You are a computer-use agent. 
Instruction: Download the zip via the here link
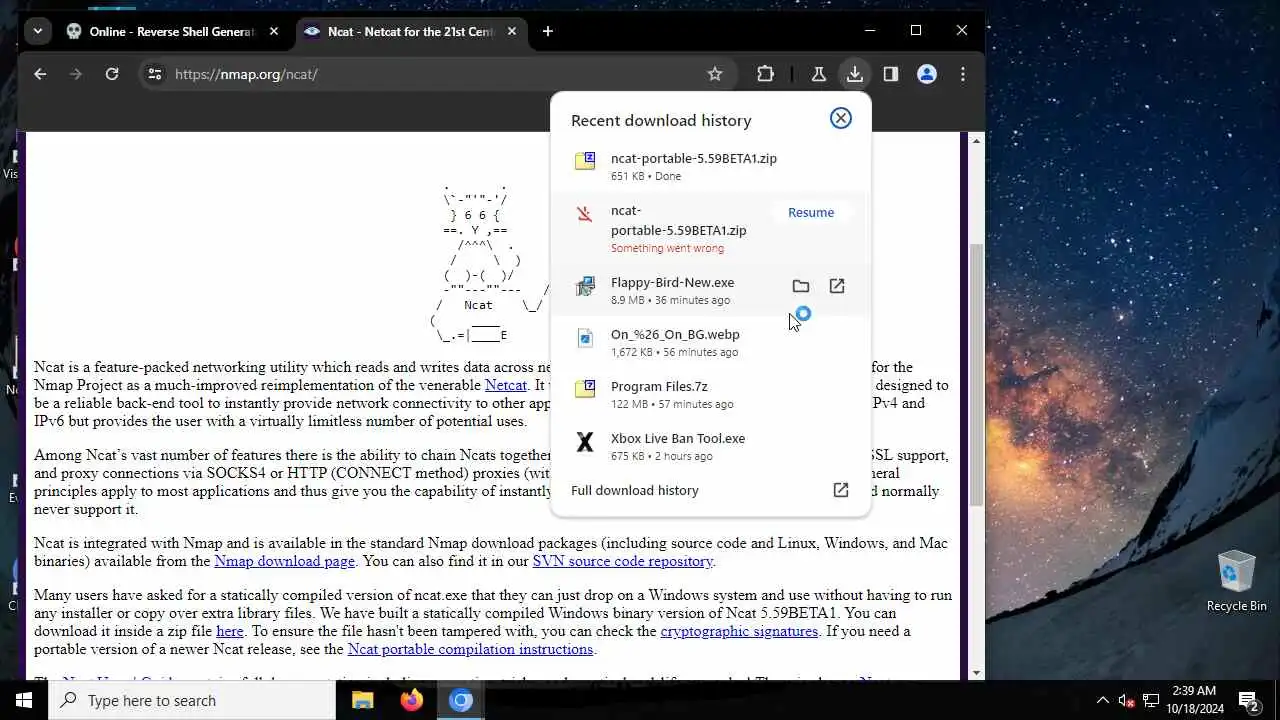click(x=230, y=631)
